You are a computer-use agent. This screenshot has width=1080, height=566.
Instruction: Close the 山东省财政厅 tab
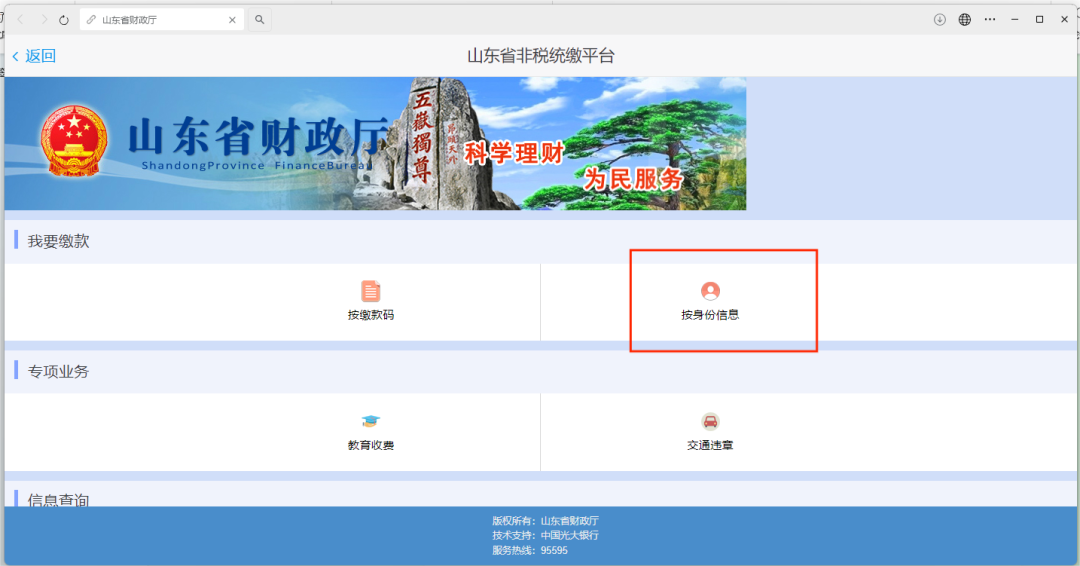[233, 20]
